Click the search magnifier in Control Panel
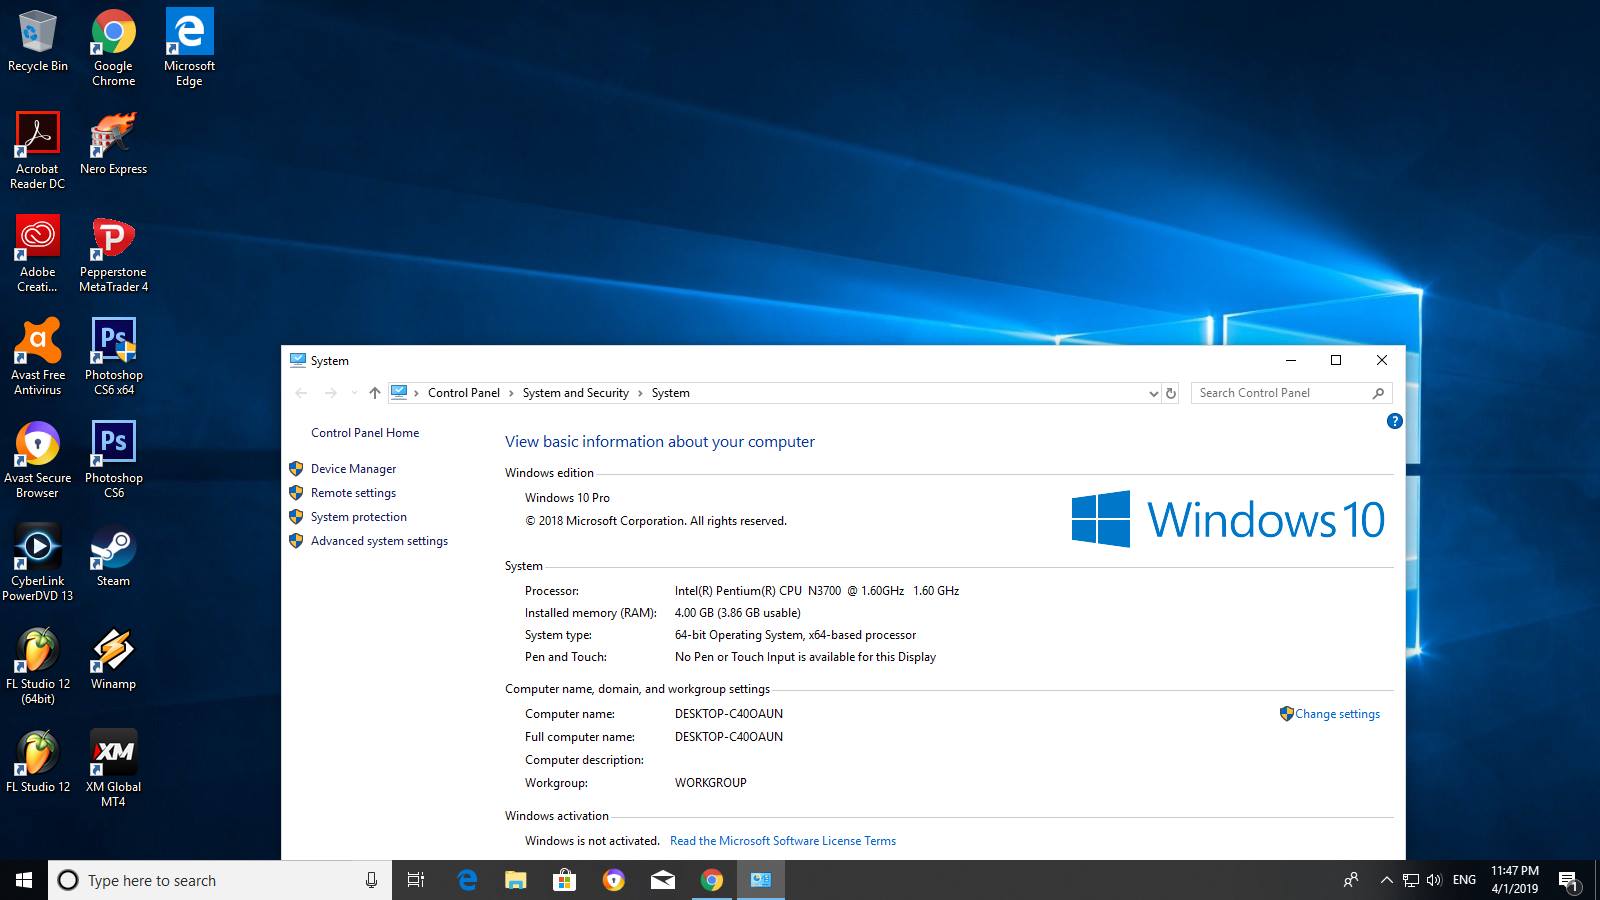The width and height of the screenshot is (1600, 900). click(1379, 393)
